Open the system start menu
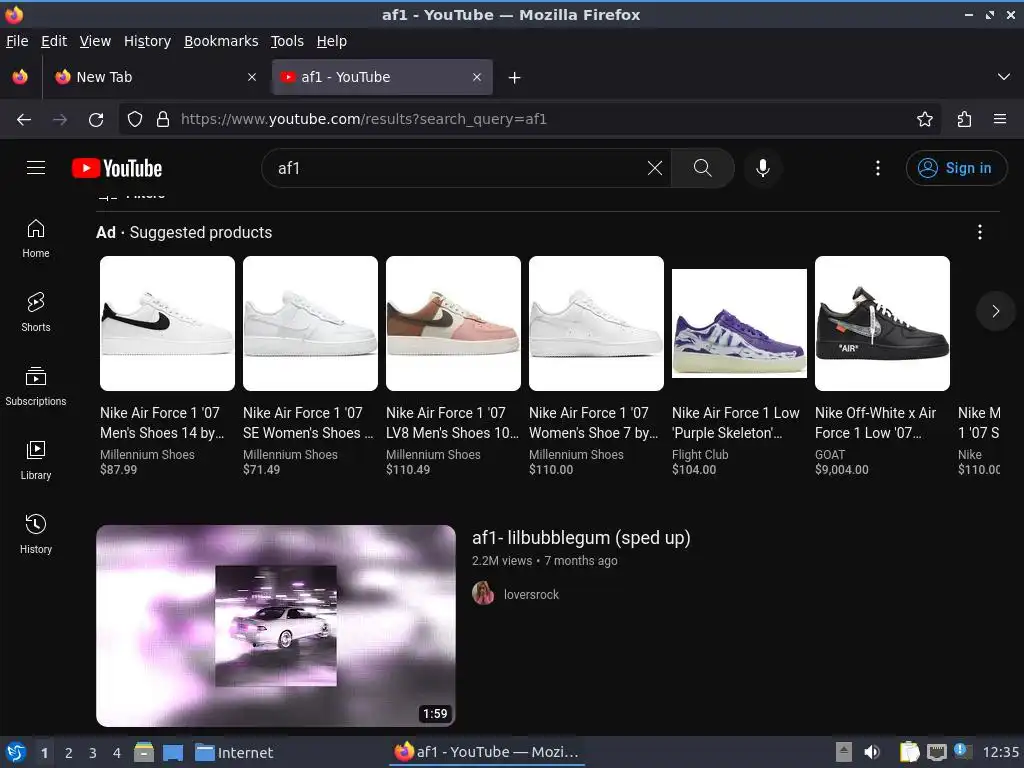Viewport: 1024px width, 768px height. click(16, 752)
